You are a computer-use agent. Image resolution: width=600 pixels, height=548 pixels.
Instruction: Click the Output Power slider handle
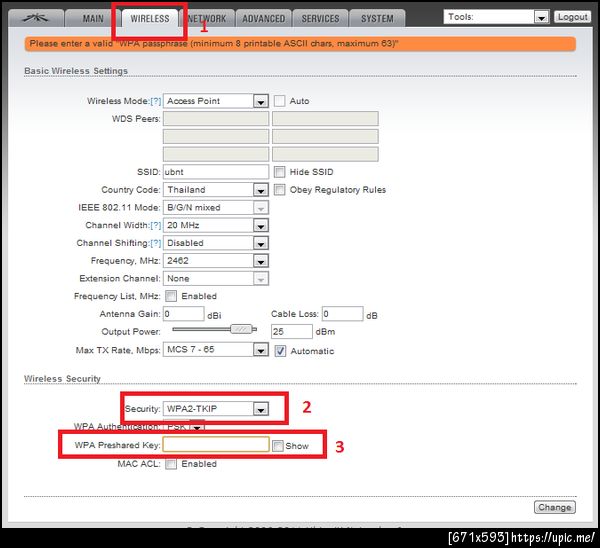[241, 329]
